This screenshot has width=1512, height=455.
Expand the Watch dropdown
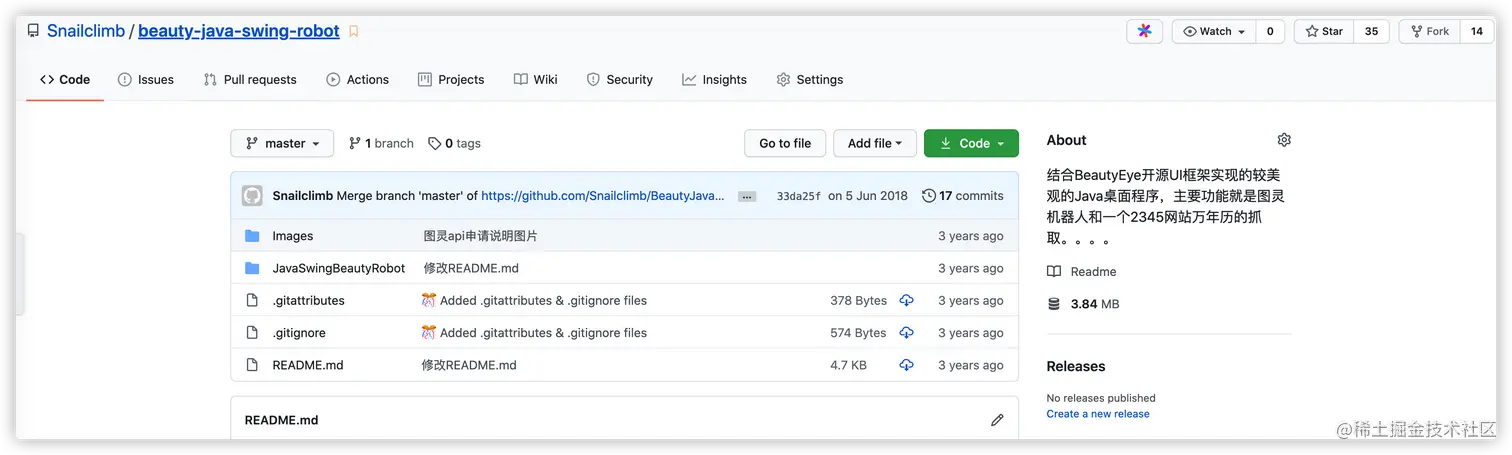pyautogui.click(x=1214, y=31)
